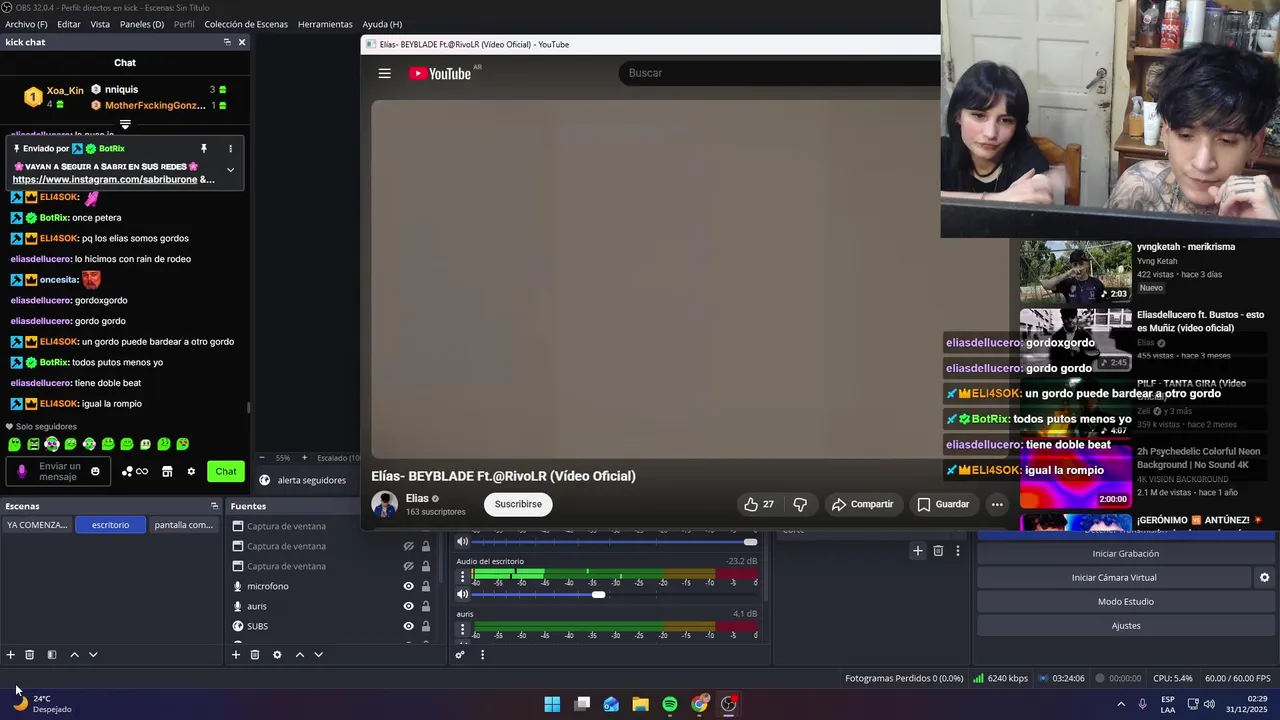Collapse the chat leaderboard arrow
The width and height of the screenshot is (1280, 720).
pyautogui.click(x=125, y=124)
